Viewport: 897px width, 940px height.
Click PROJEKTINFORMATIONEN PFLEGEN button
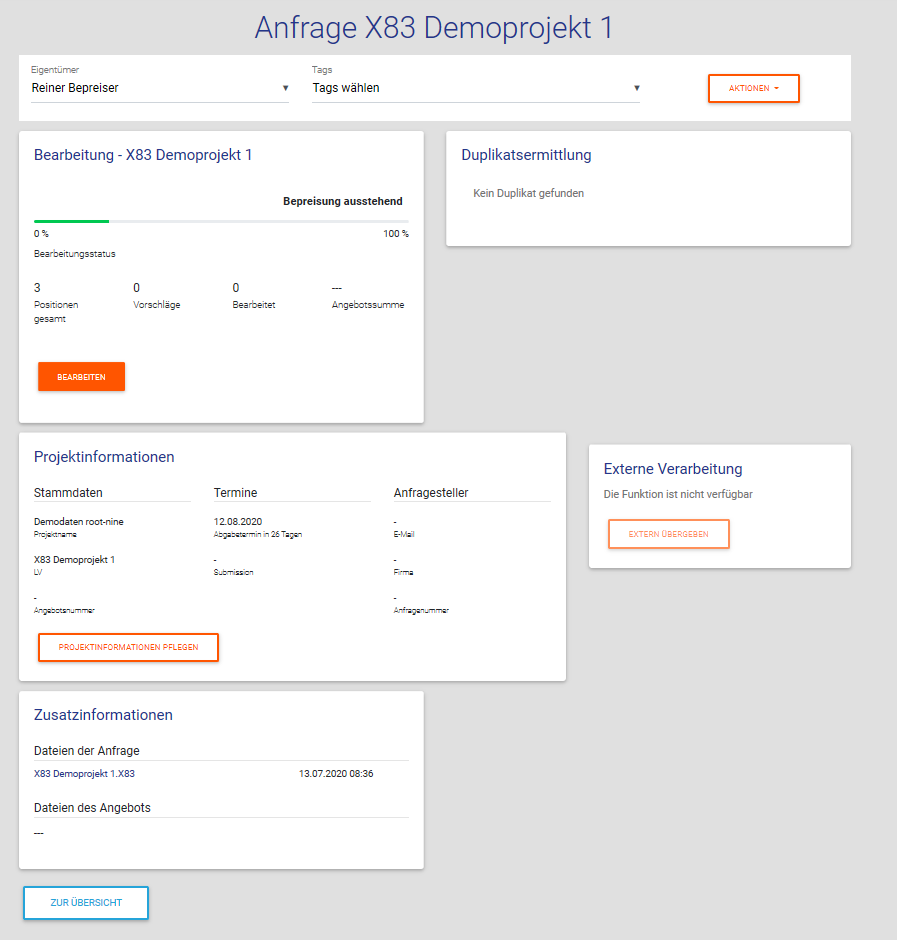(128, 647)
